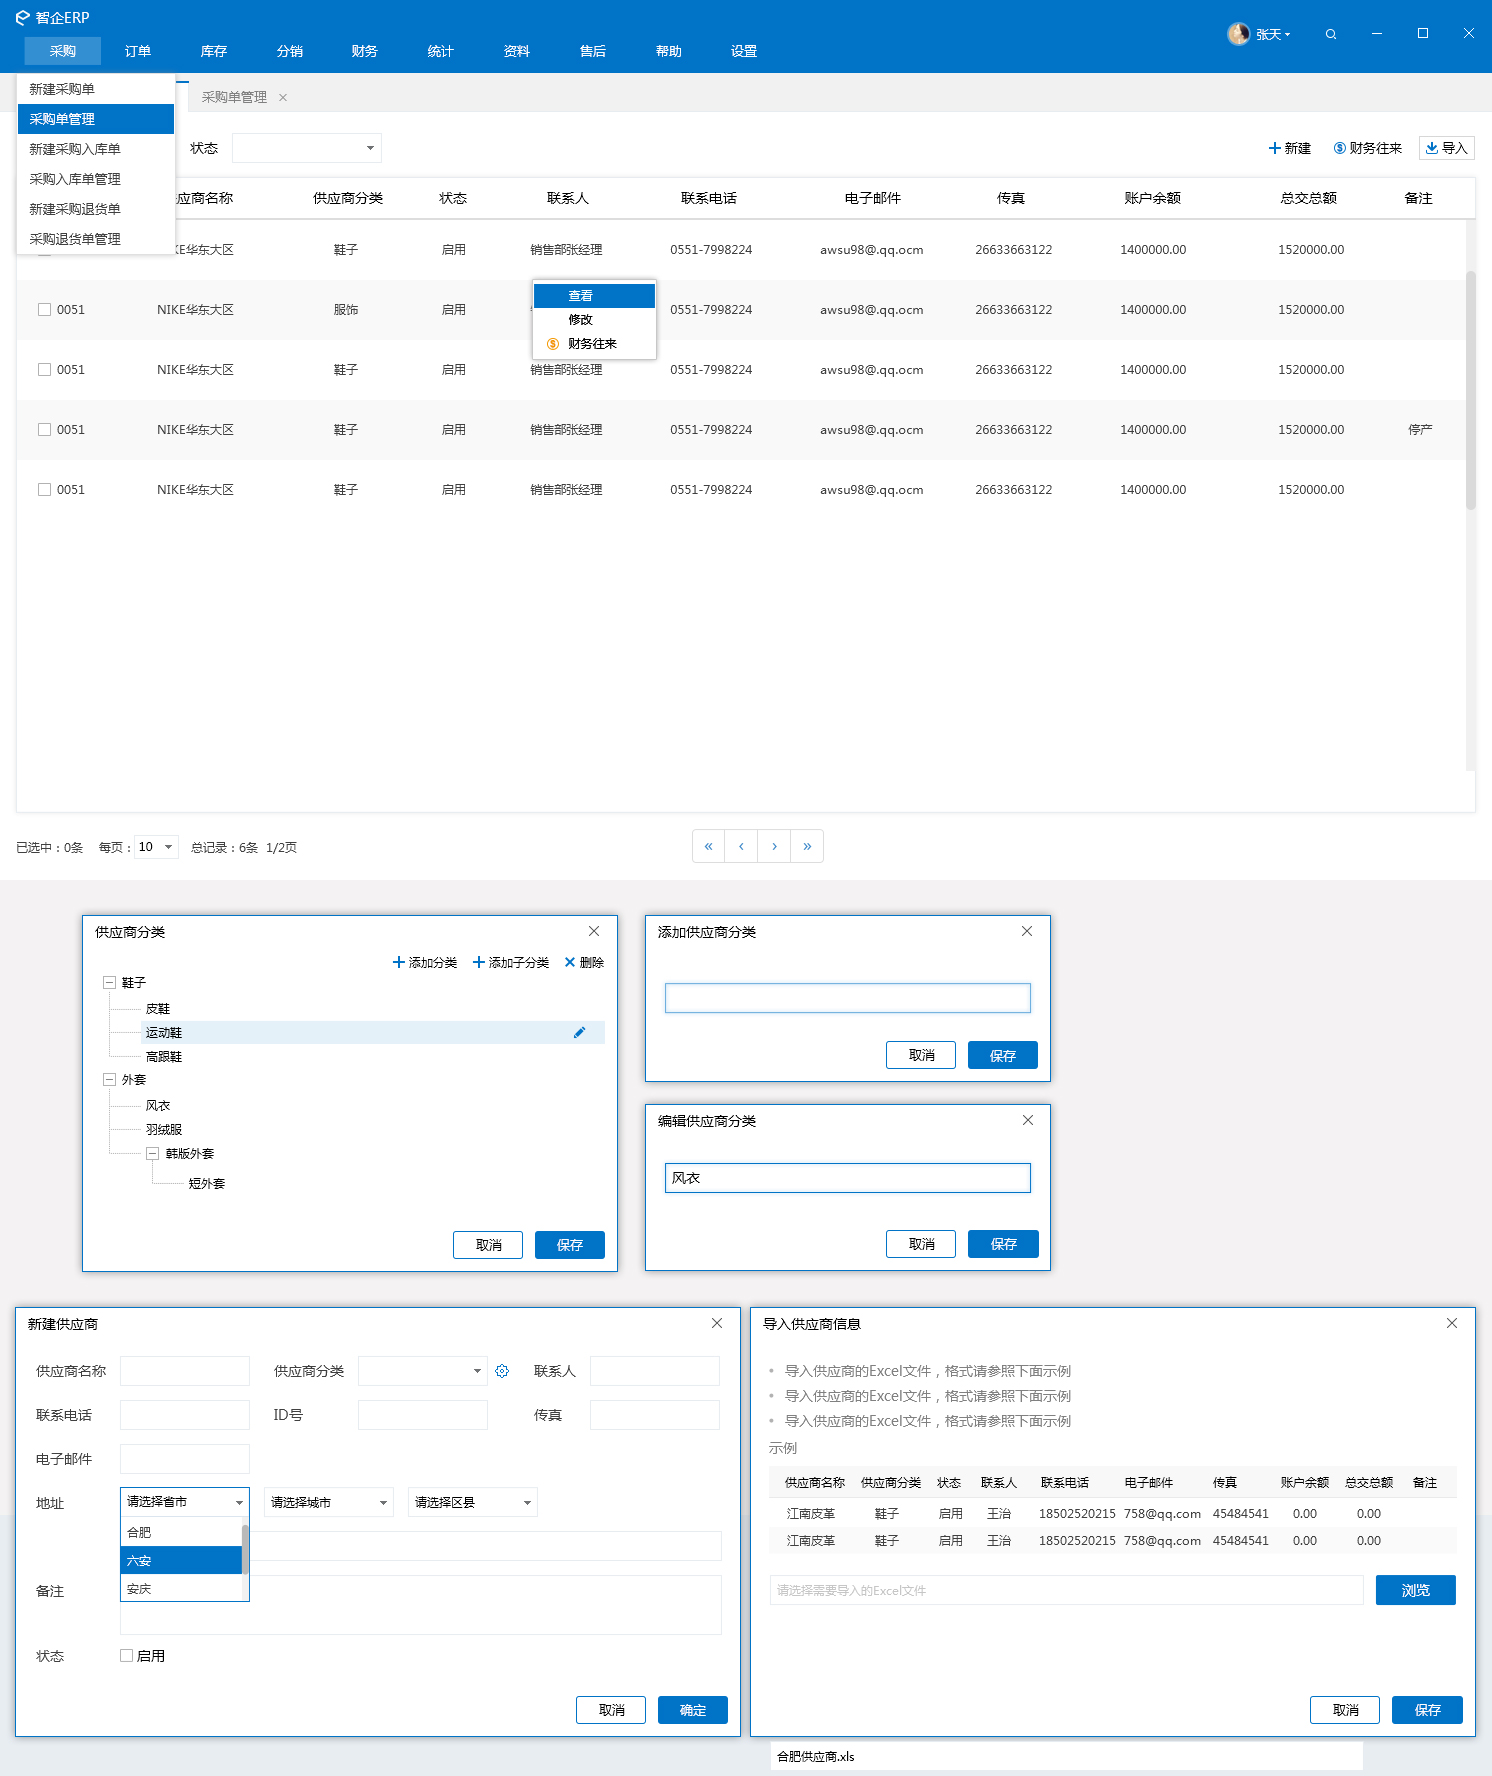Select the last 0051 row checkbox

44,490
